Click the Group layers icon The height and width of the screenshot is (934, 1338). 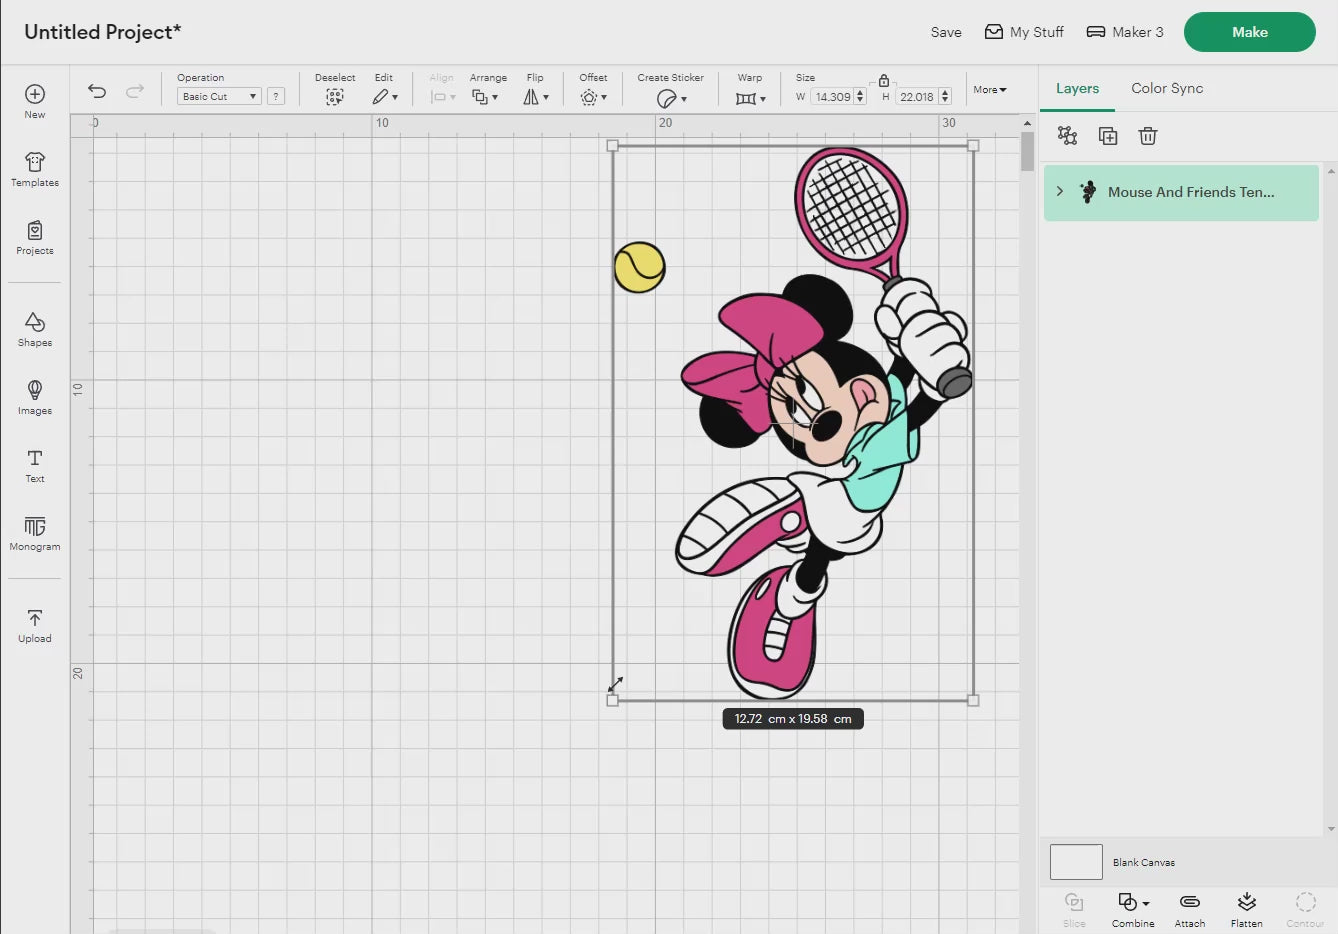(1068, 136)
